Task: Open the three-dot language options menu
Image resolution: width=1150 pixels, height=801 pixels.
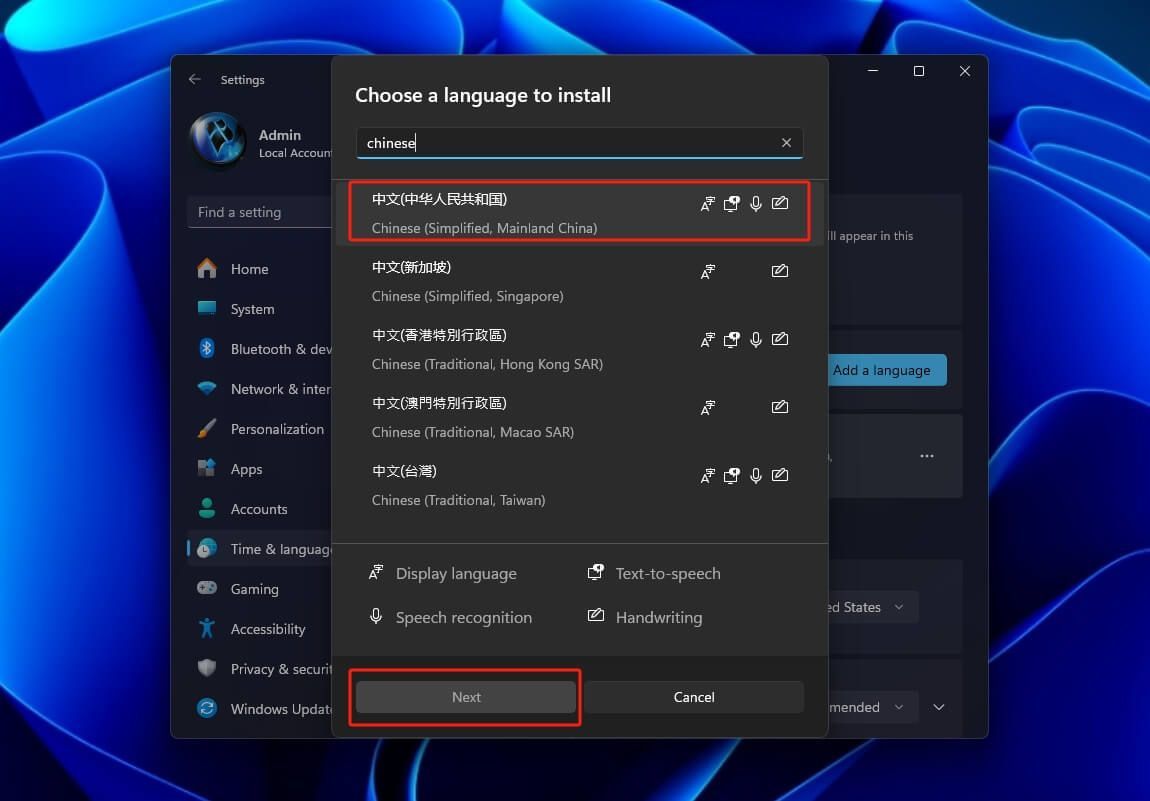Action: pyautogui.click(x=927, y=456)
